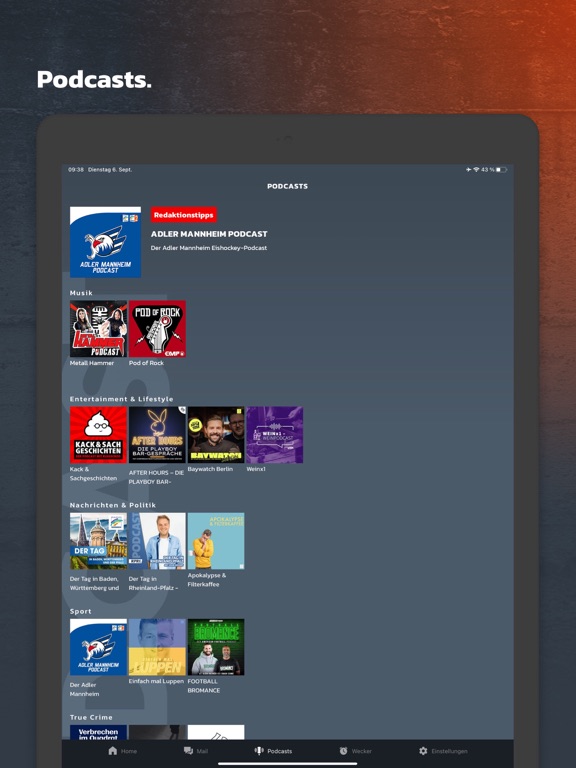Open the Metal Hammer podcast cover
Image resolution: width=576 pixels, height=768 pixels.
pyautogui.click(x=98, y=329)
